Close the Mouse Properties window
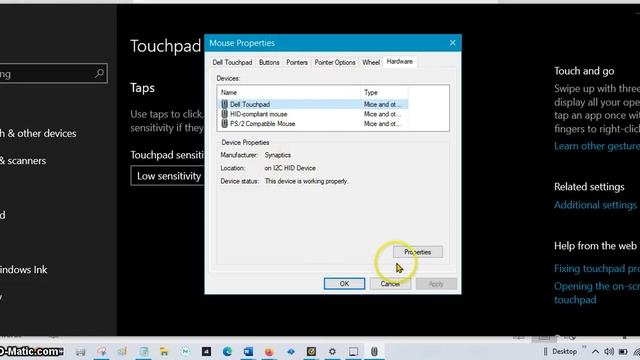This screenshot has width=640, height=360. point(452,43)
